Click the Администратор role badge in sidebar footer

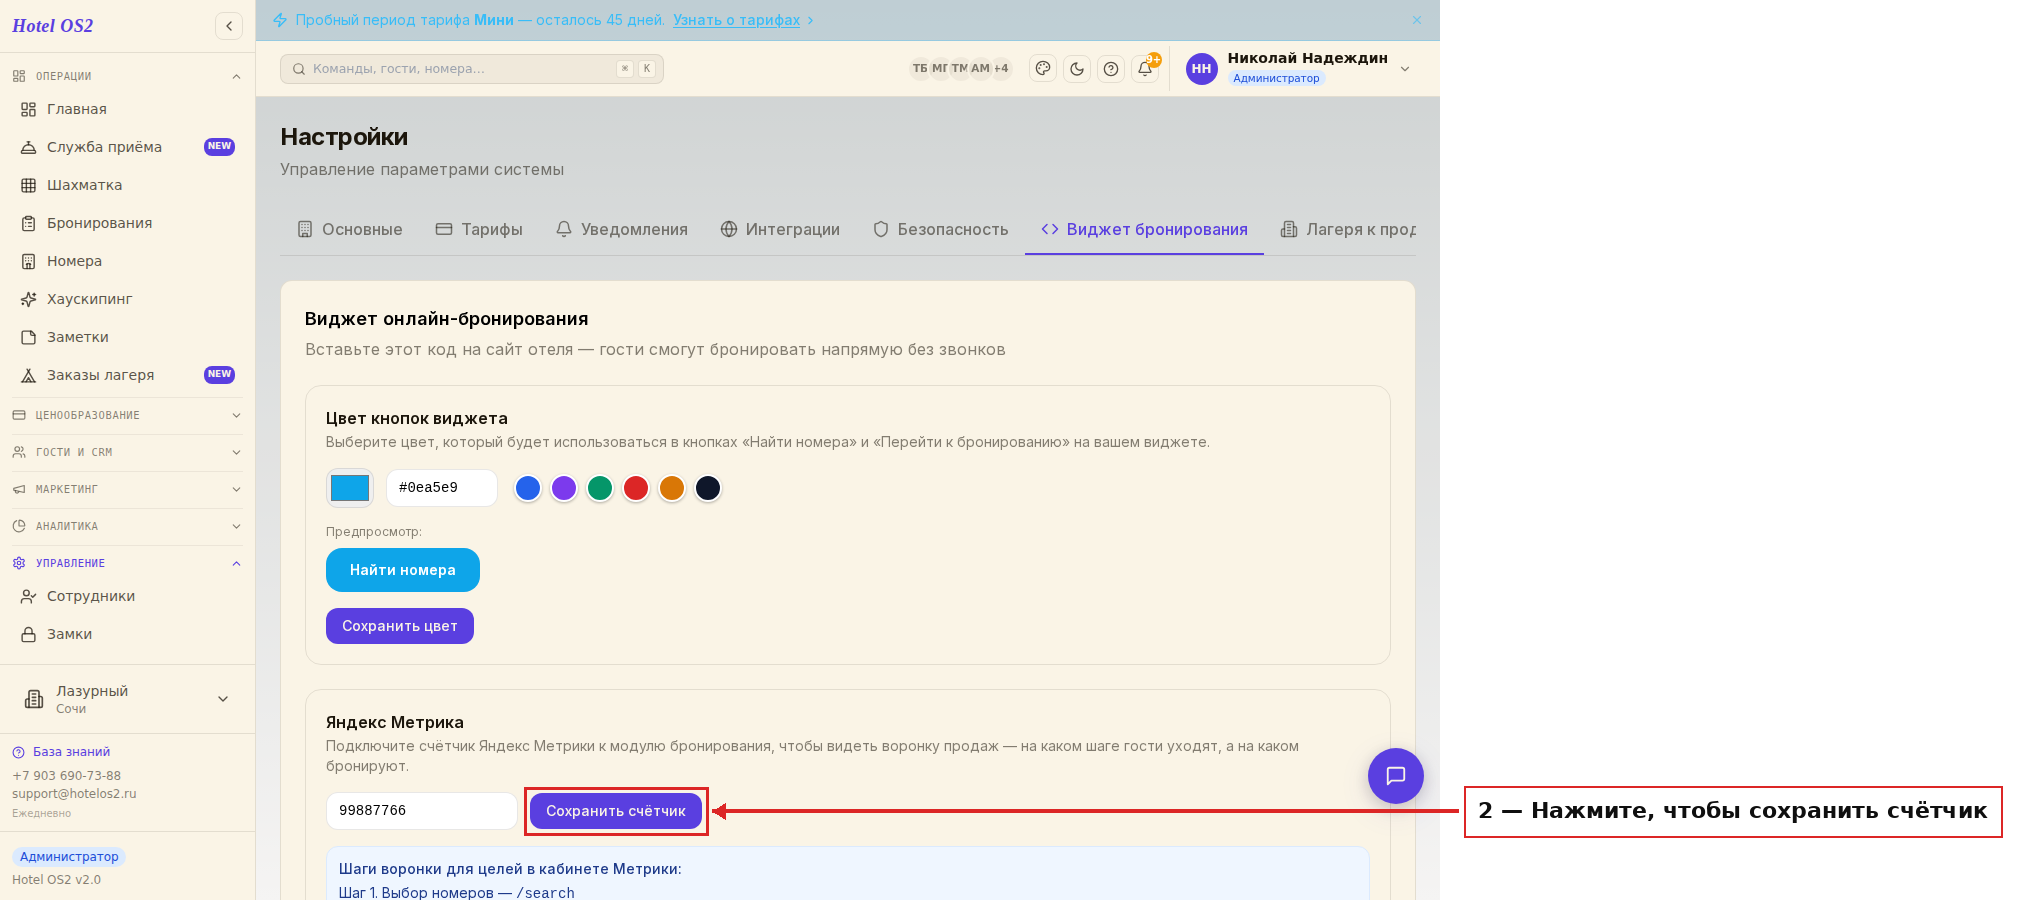point(69,857)
